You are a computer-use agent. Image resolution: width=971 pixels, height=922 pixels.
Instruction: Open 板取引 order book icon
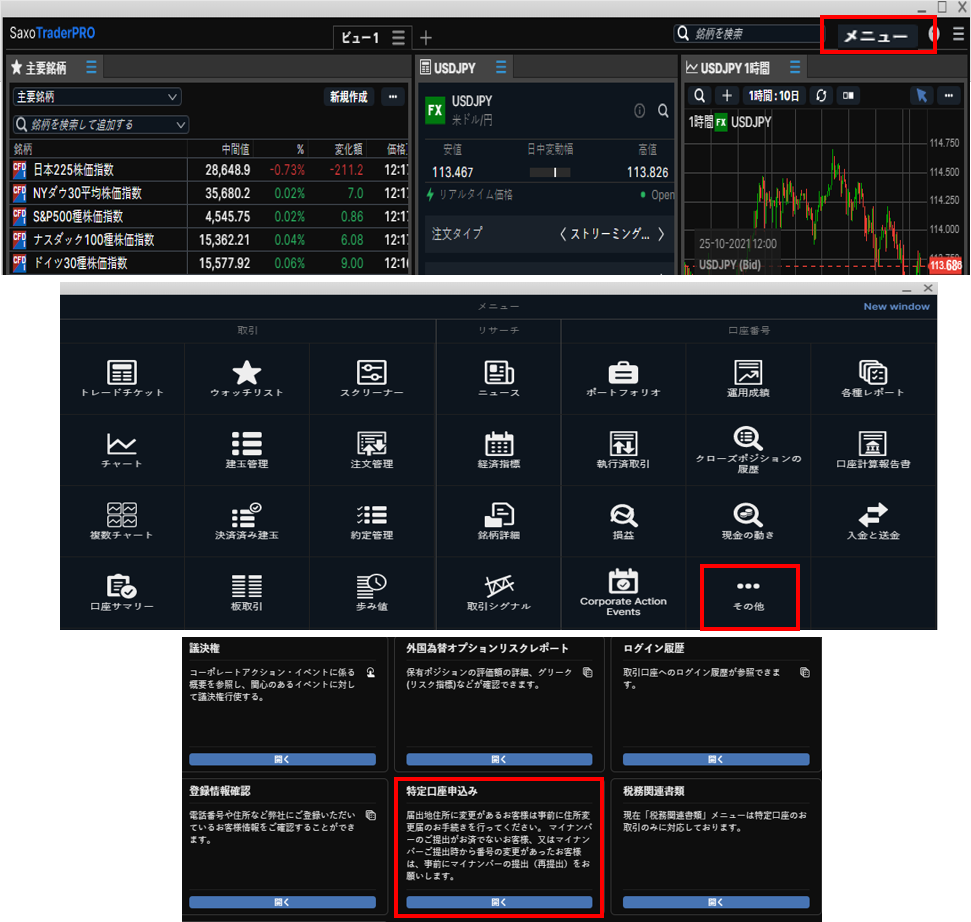click(246, 592)
